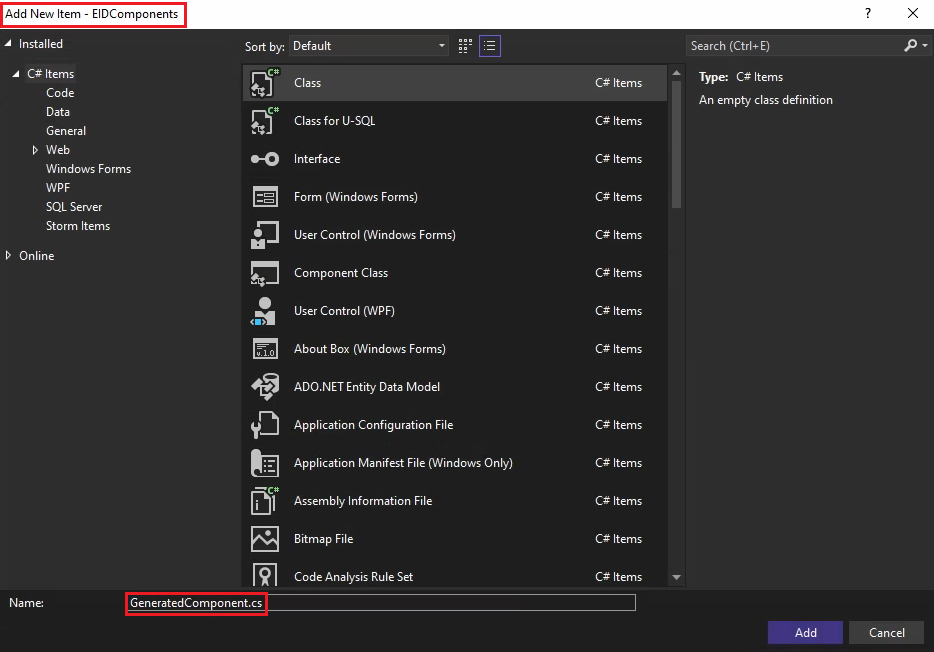The width and height of the screenshot is (934, 652).
Task: Select ADO.NET Entity Data Model icon
Action: tap(264, 387)
